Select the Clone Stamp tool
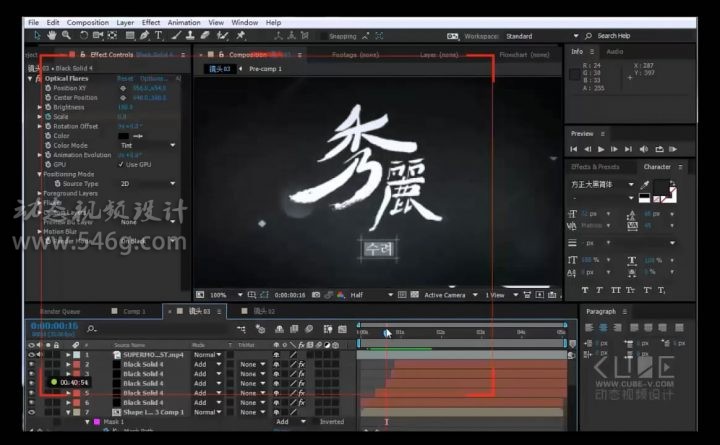The height and width of the screenshot is (445, 720). click(x=189, y=36)
